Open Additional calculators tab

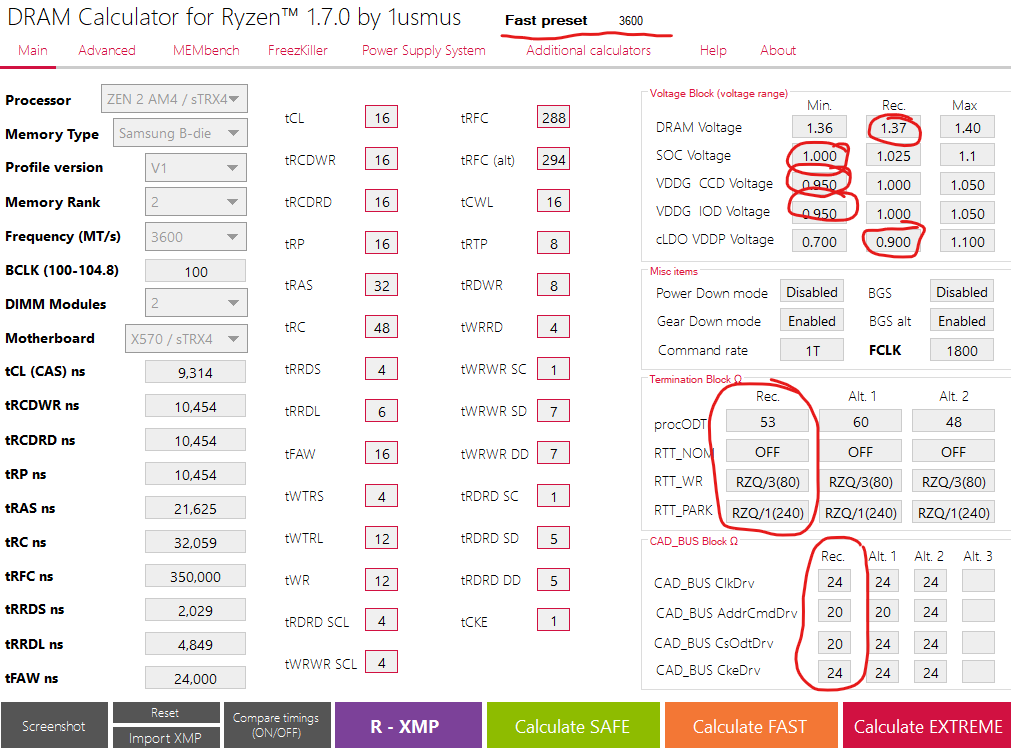(x=589, y=50)
